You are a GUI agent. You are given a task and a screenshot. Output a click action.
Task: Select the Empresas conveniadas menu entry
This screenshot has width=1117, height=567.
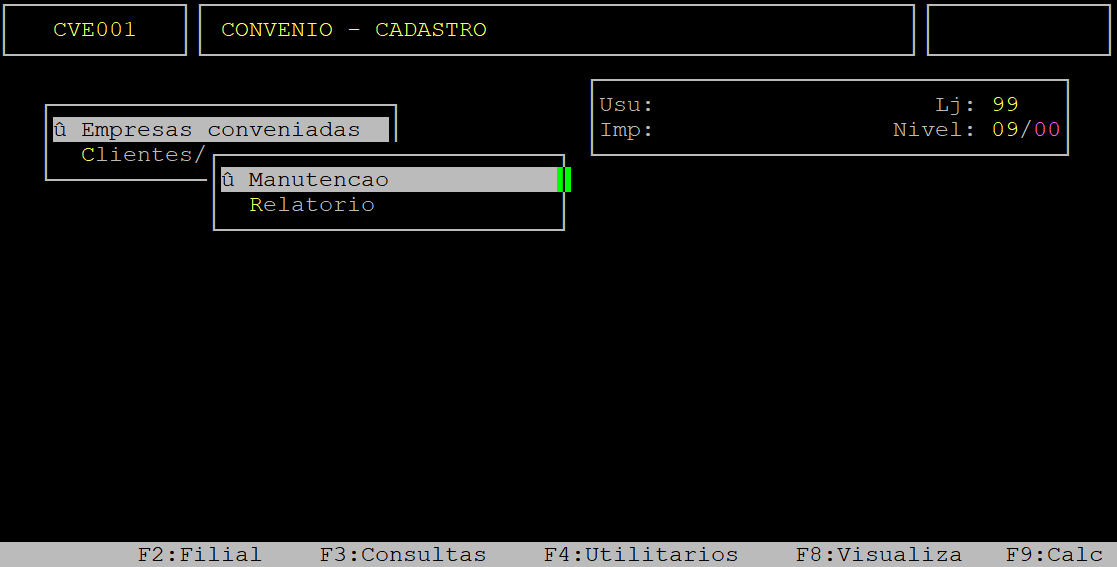coord(221,130)
